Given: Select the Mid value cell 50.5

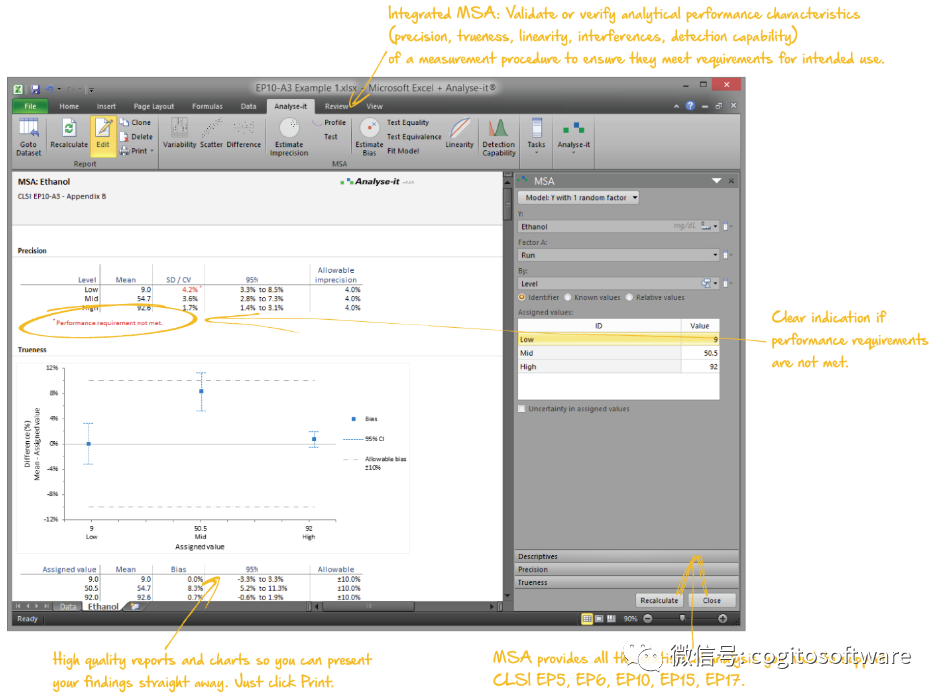Looking at the screenshot, I should point(700,353).
